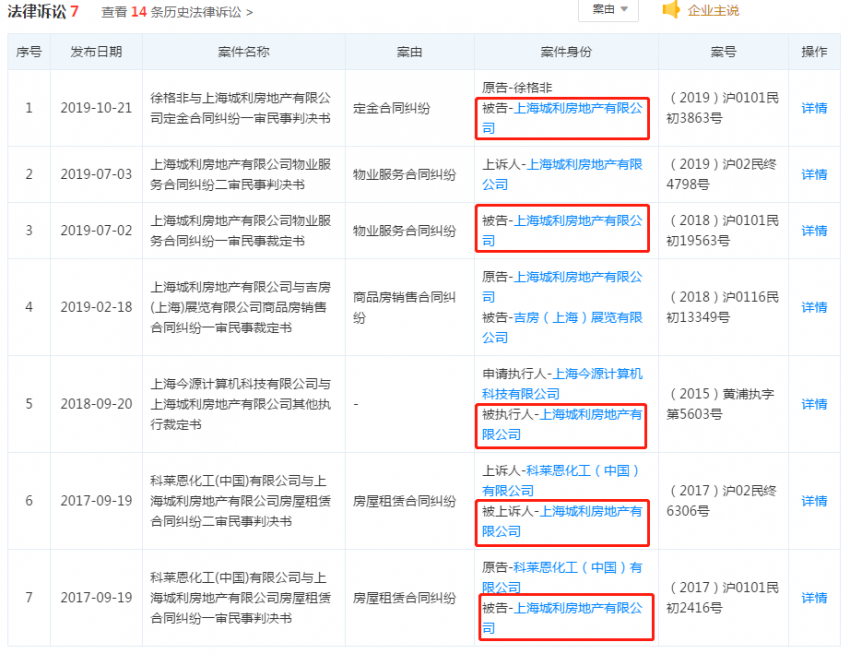This screenshot has width=850, height=654.
Task: Click defendant 吉房（上海）展览有限公司 link
Action: (562, 327)
